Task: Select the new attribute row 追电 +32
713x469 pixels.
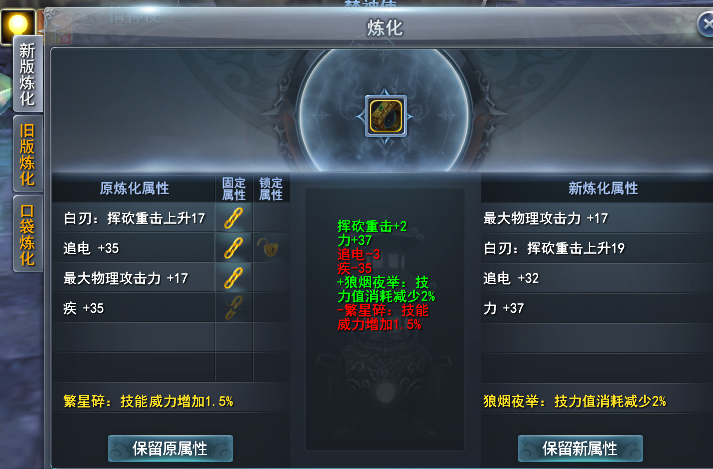Action: click(597, 278)
